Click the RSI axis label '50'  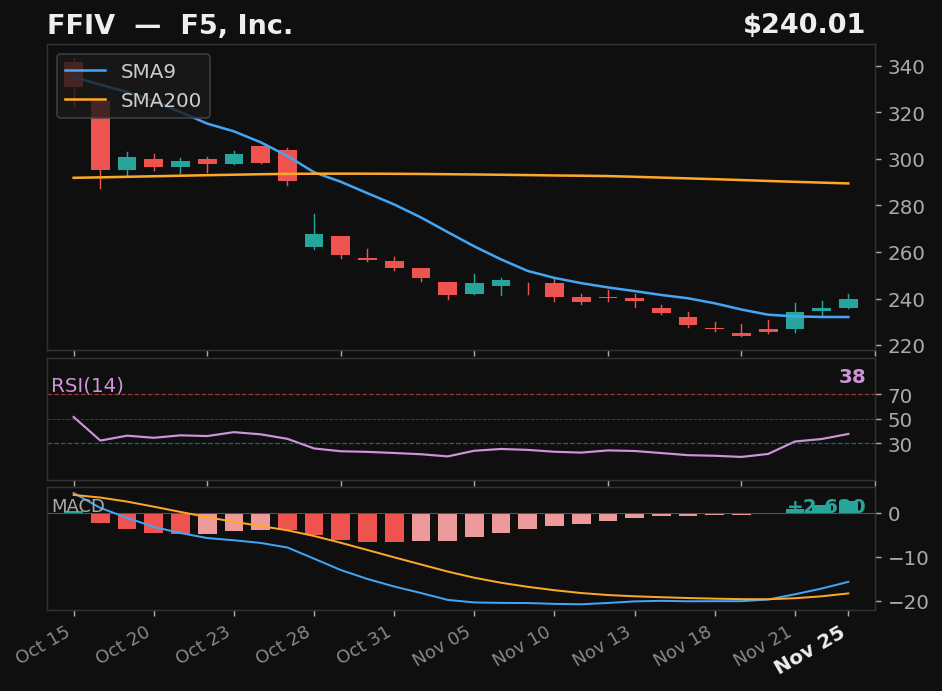[x=901, y=421]
